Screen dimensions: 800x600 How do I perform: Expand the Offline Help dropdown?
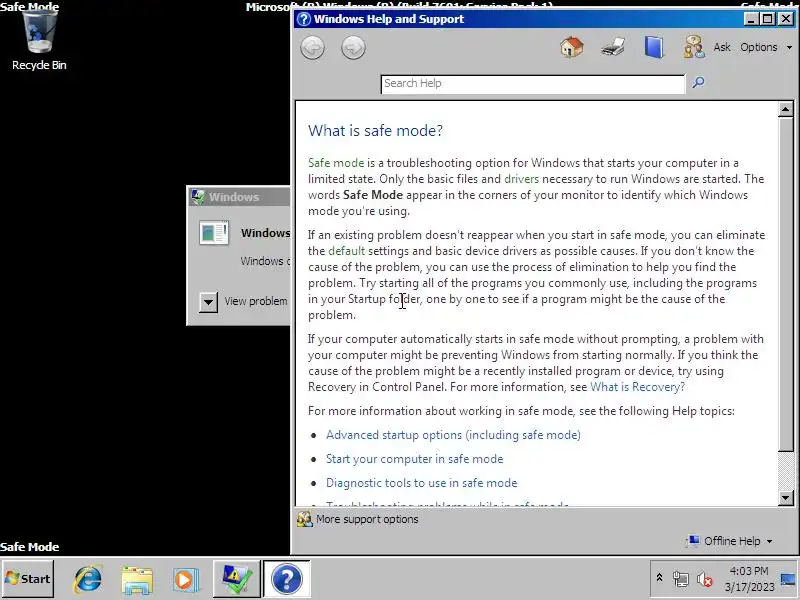[x=730, y=541]
